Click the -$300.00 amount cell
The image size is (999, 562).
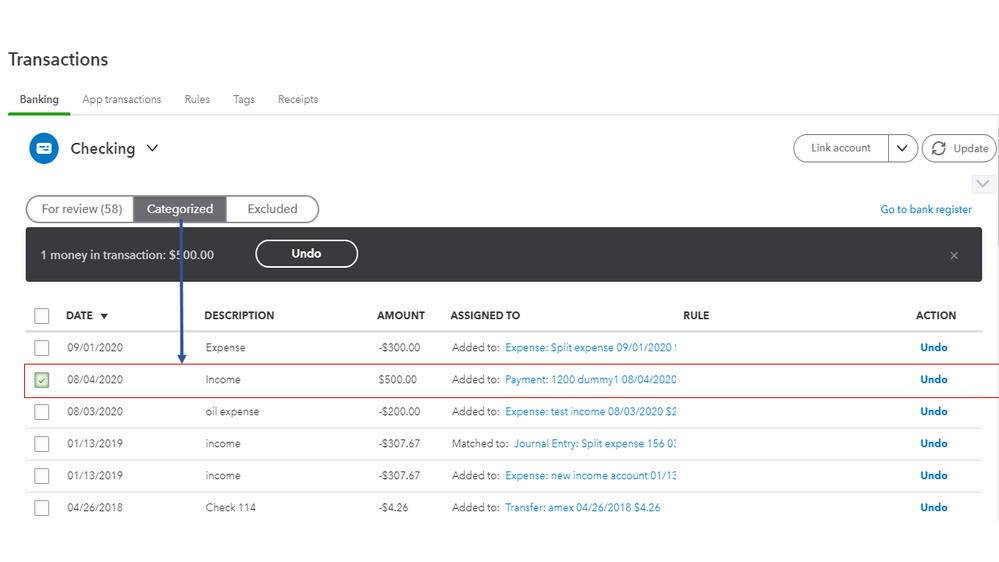tap(399, 348)
